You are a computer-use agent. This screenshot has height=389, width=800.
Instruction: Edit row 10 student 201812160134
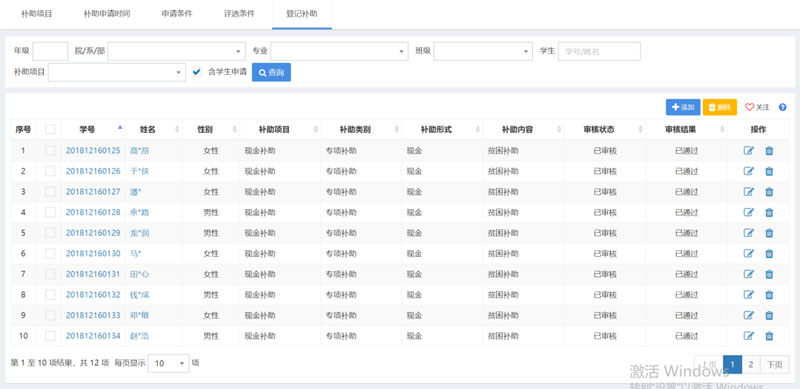(748, 336)
